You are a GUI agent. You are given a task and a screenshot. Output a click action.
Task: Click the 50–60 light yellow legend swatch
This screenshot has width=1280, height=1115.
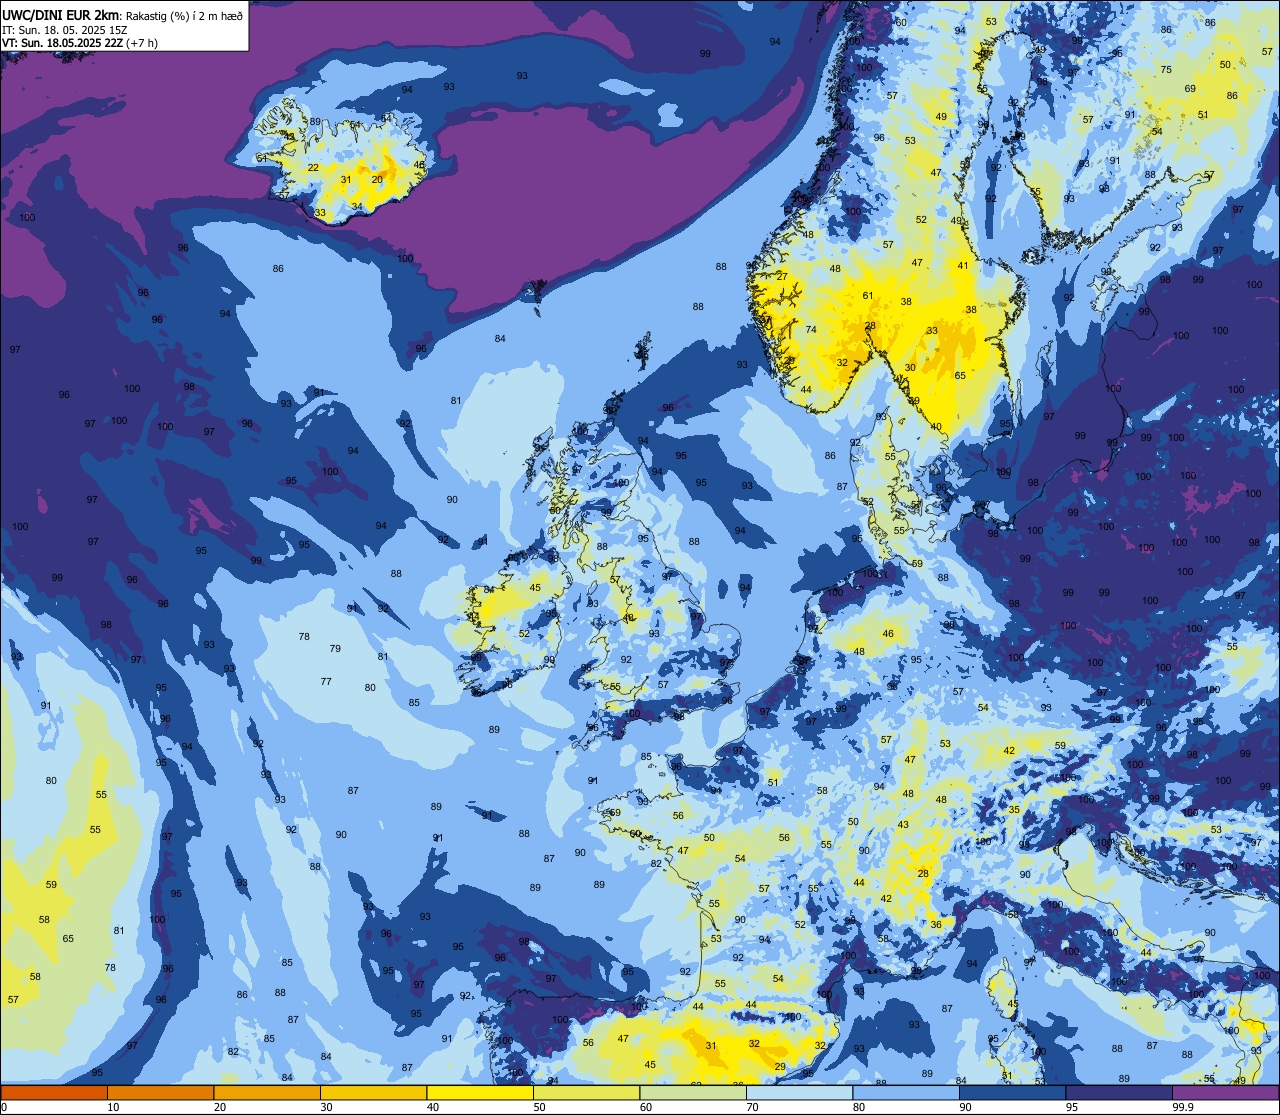click(586, 1092)
